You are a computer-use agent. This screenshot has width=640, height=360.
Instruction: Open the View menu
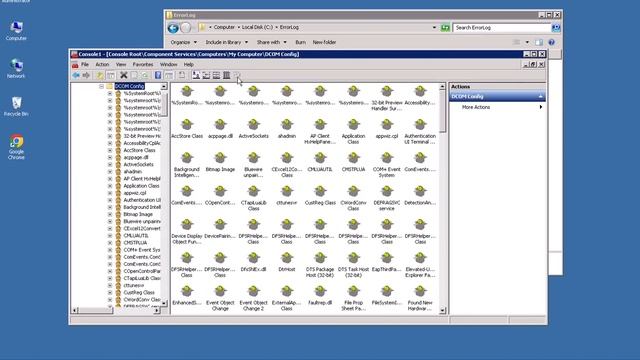pos(121,64)
